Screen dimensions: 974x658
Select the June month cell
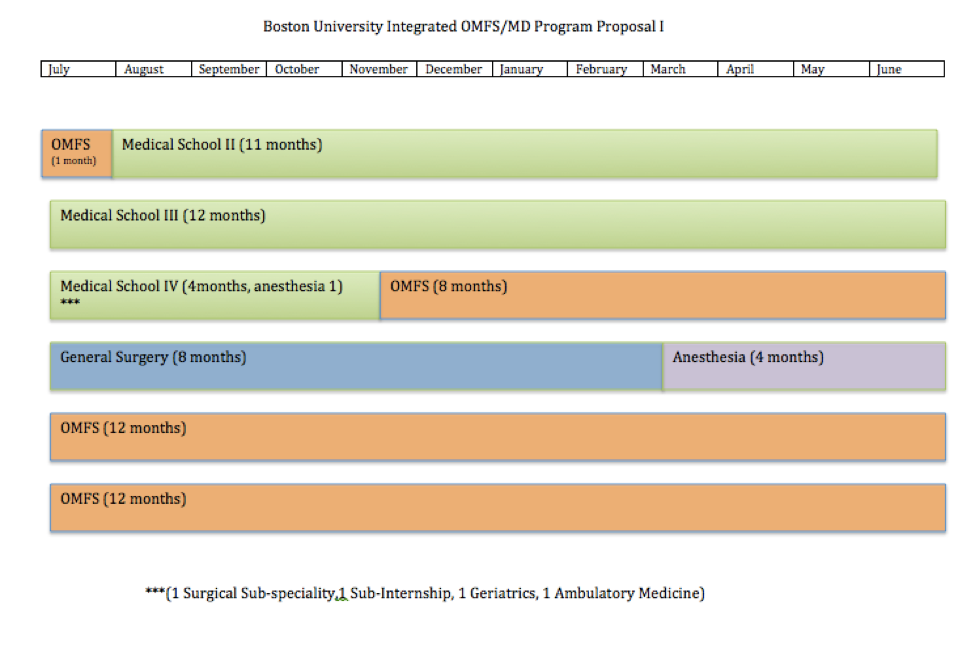(906, 69)
